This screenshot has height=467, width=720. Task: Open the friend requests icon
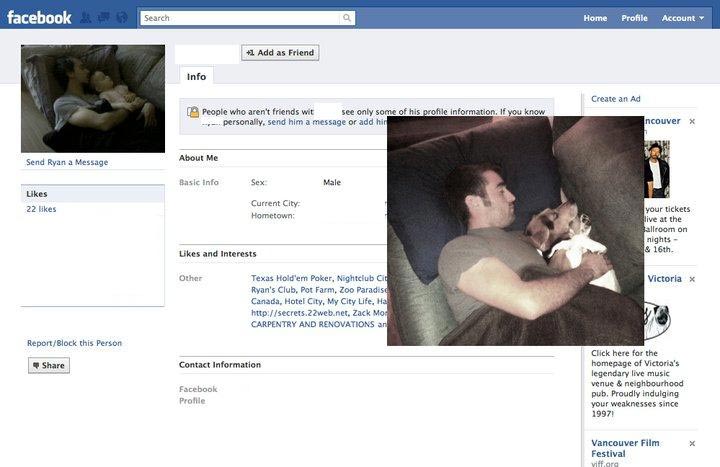tap(86, 18)
